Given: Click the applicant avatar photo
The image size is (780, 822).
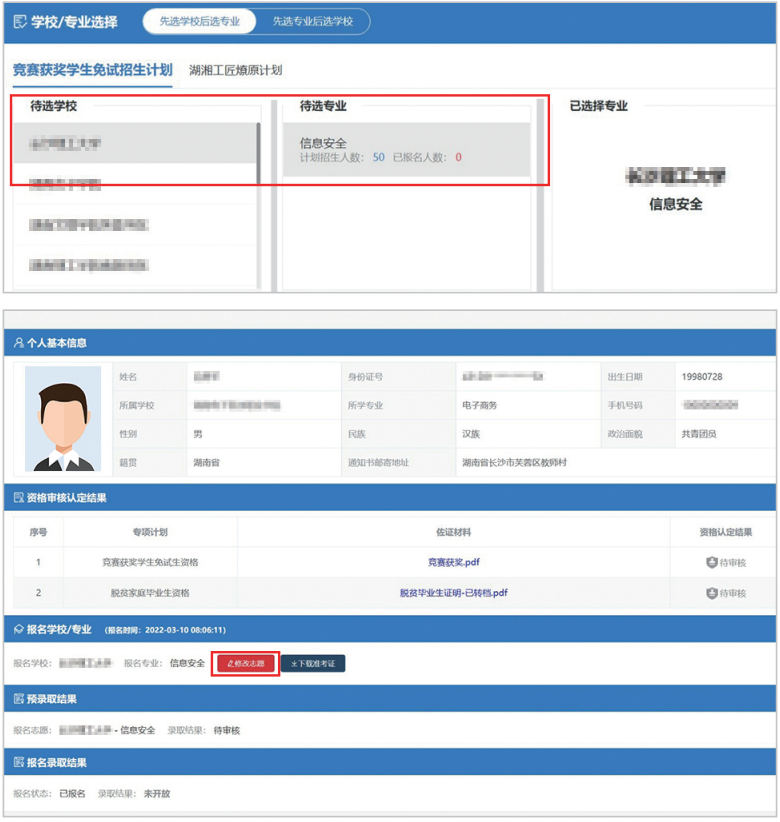Looking at the screenshot, I should 63,419.
